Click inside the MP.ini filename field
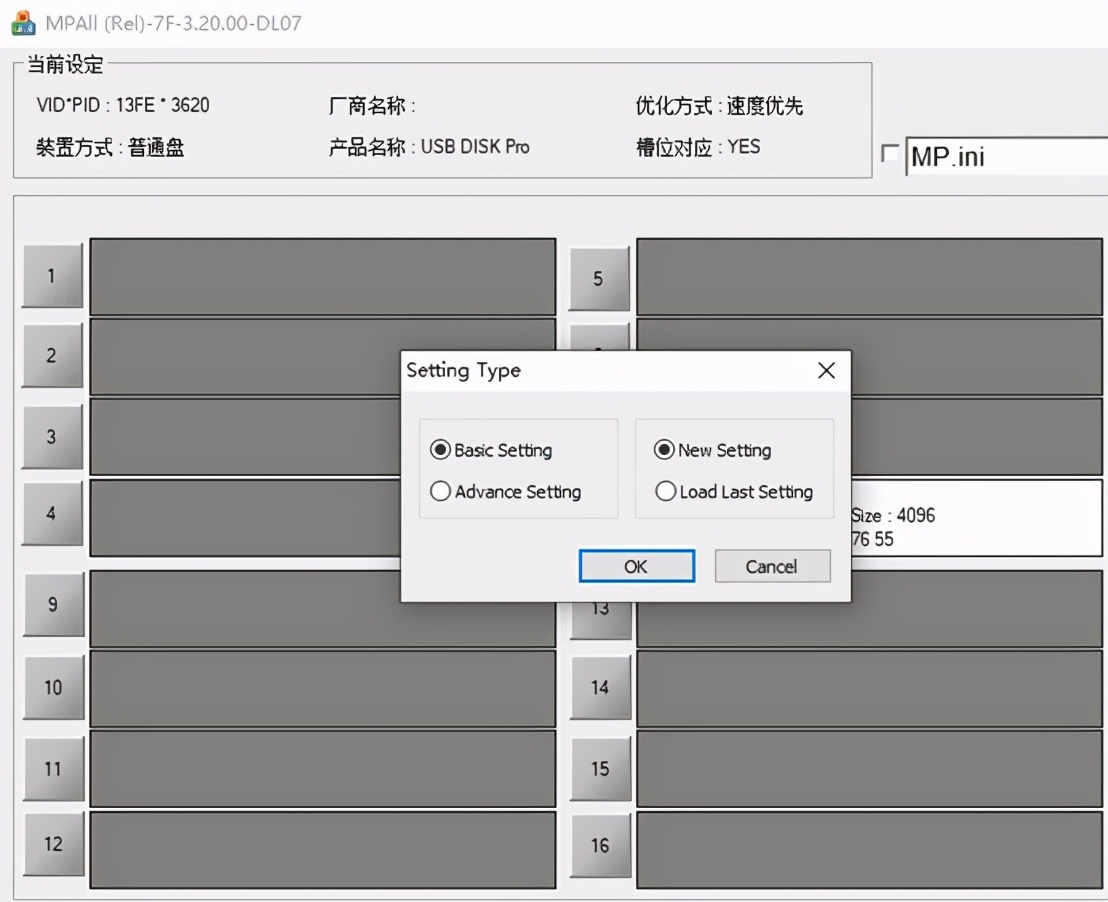The image size is (1108, 902). click(x=1000, y=156)
